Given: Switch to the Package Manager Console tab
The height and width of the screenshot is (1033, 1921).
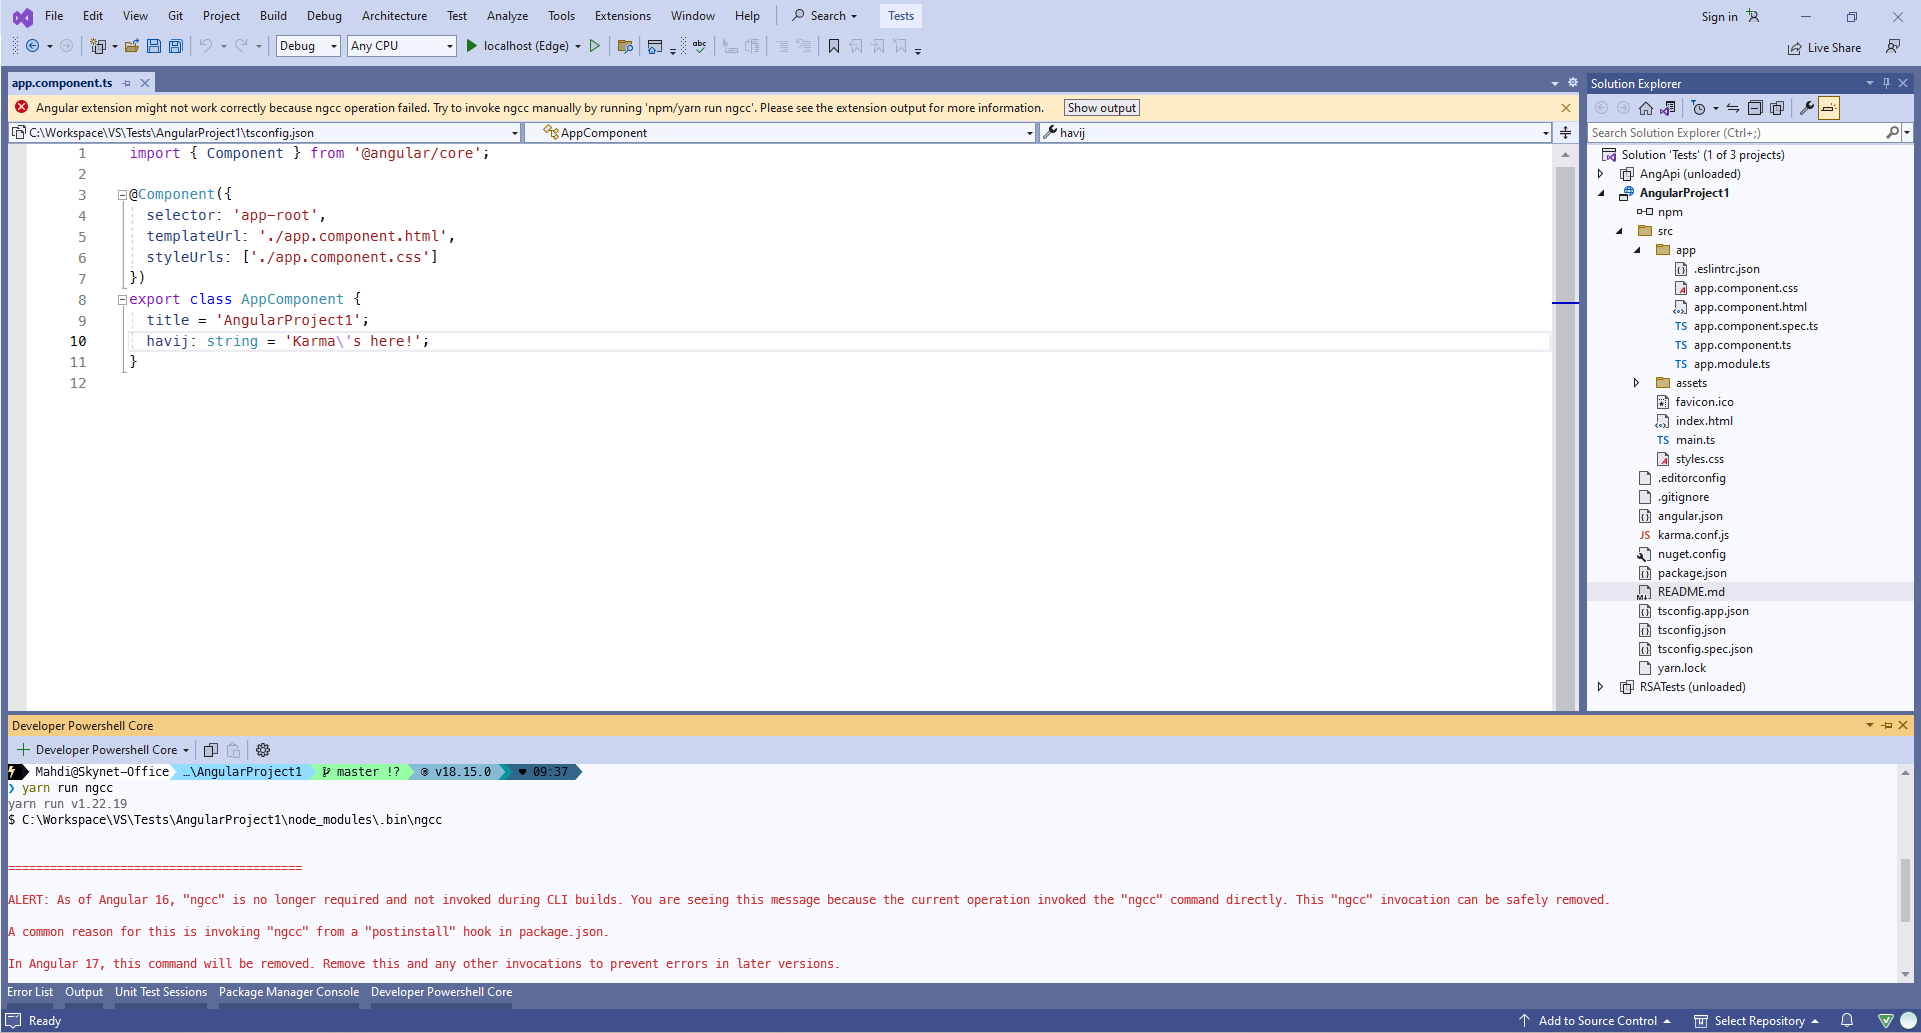Looking at the screenshot, I should (x=288, y=992).
